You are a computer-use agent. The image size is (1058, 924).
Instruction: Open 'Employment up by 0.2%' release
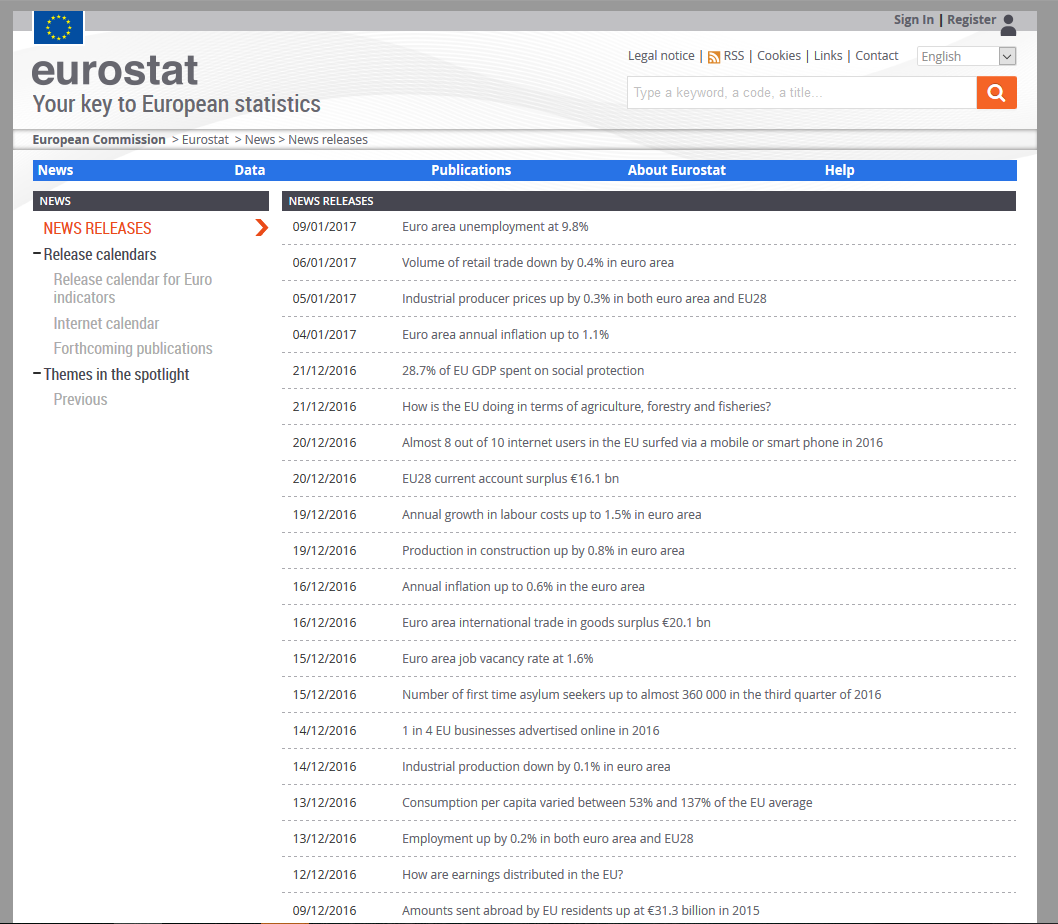(547, 838)
